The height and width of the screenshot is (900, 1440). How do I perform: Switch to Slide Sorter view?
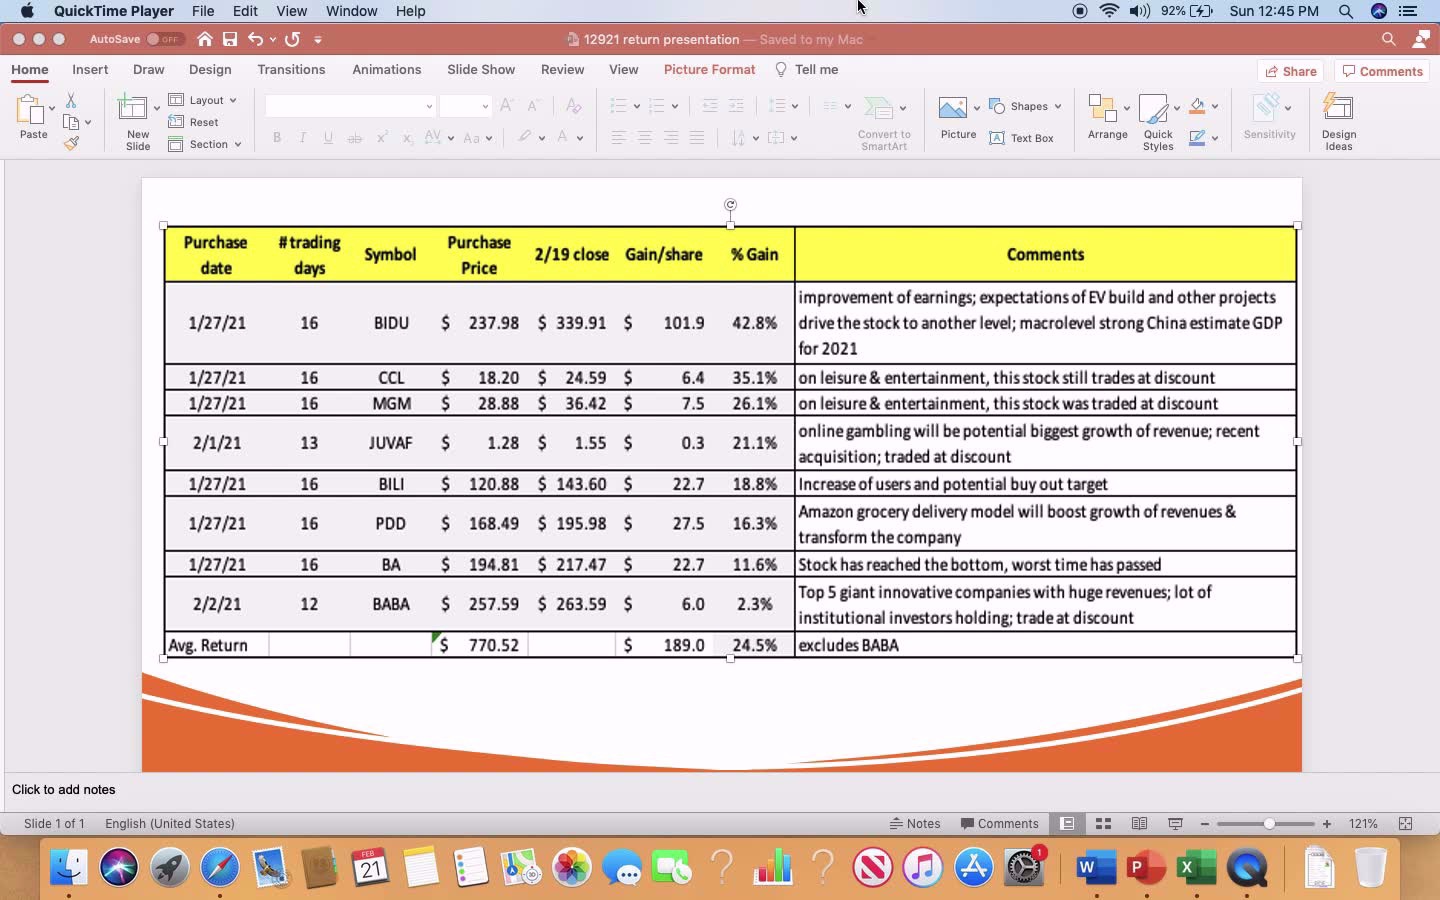point(1103,824)
